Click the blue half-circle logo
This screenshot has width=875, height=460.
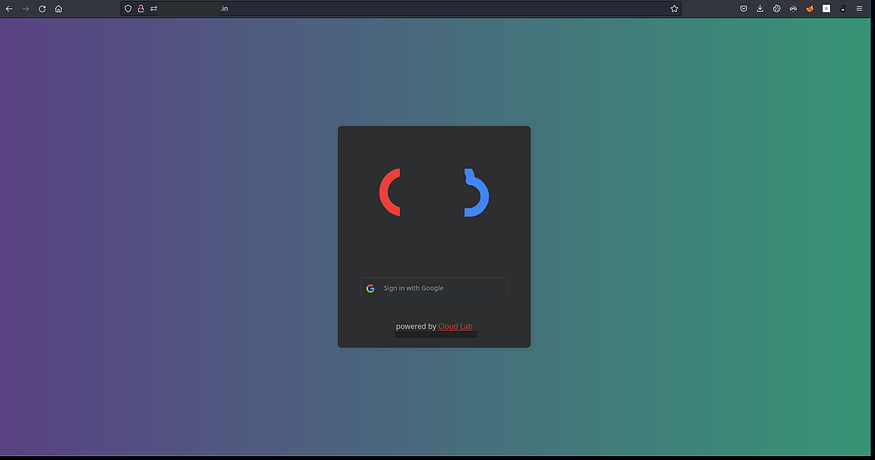point(476,192)
